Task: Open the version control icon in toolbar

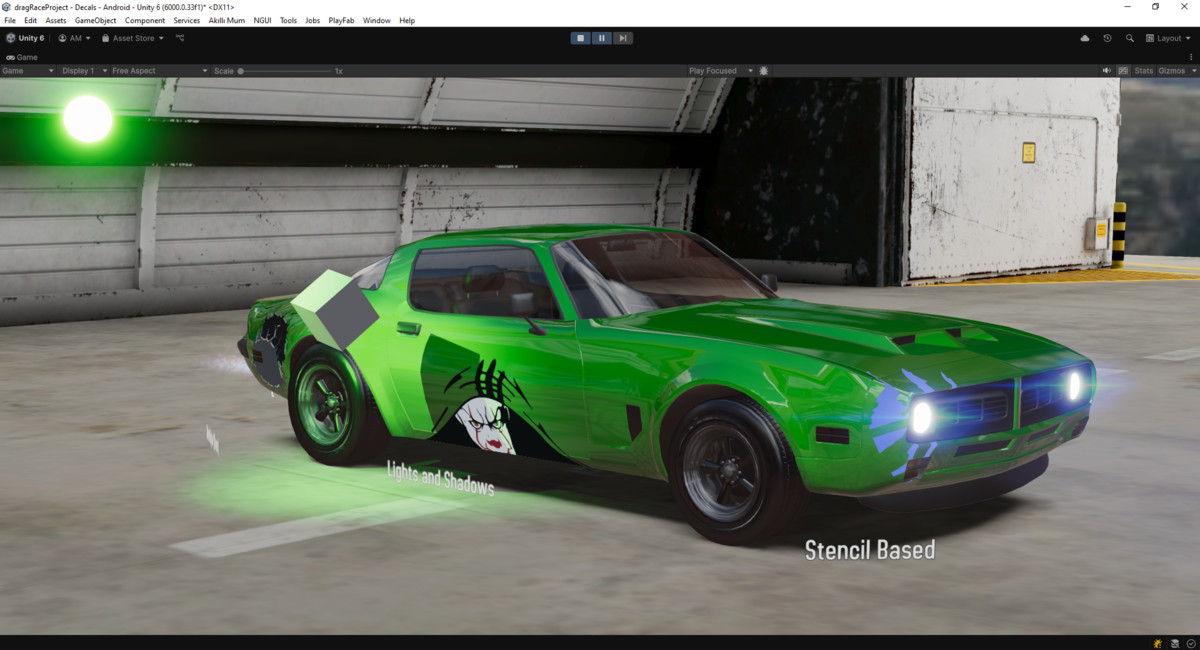Action: point(180,38)
